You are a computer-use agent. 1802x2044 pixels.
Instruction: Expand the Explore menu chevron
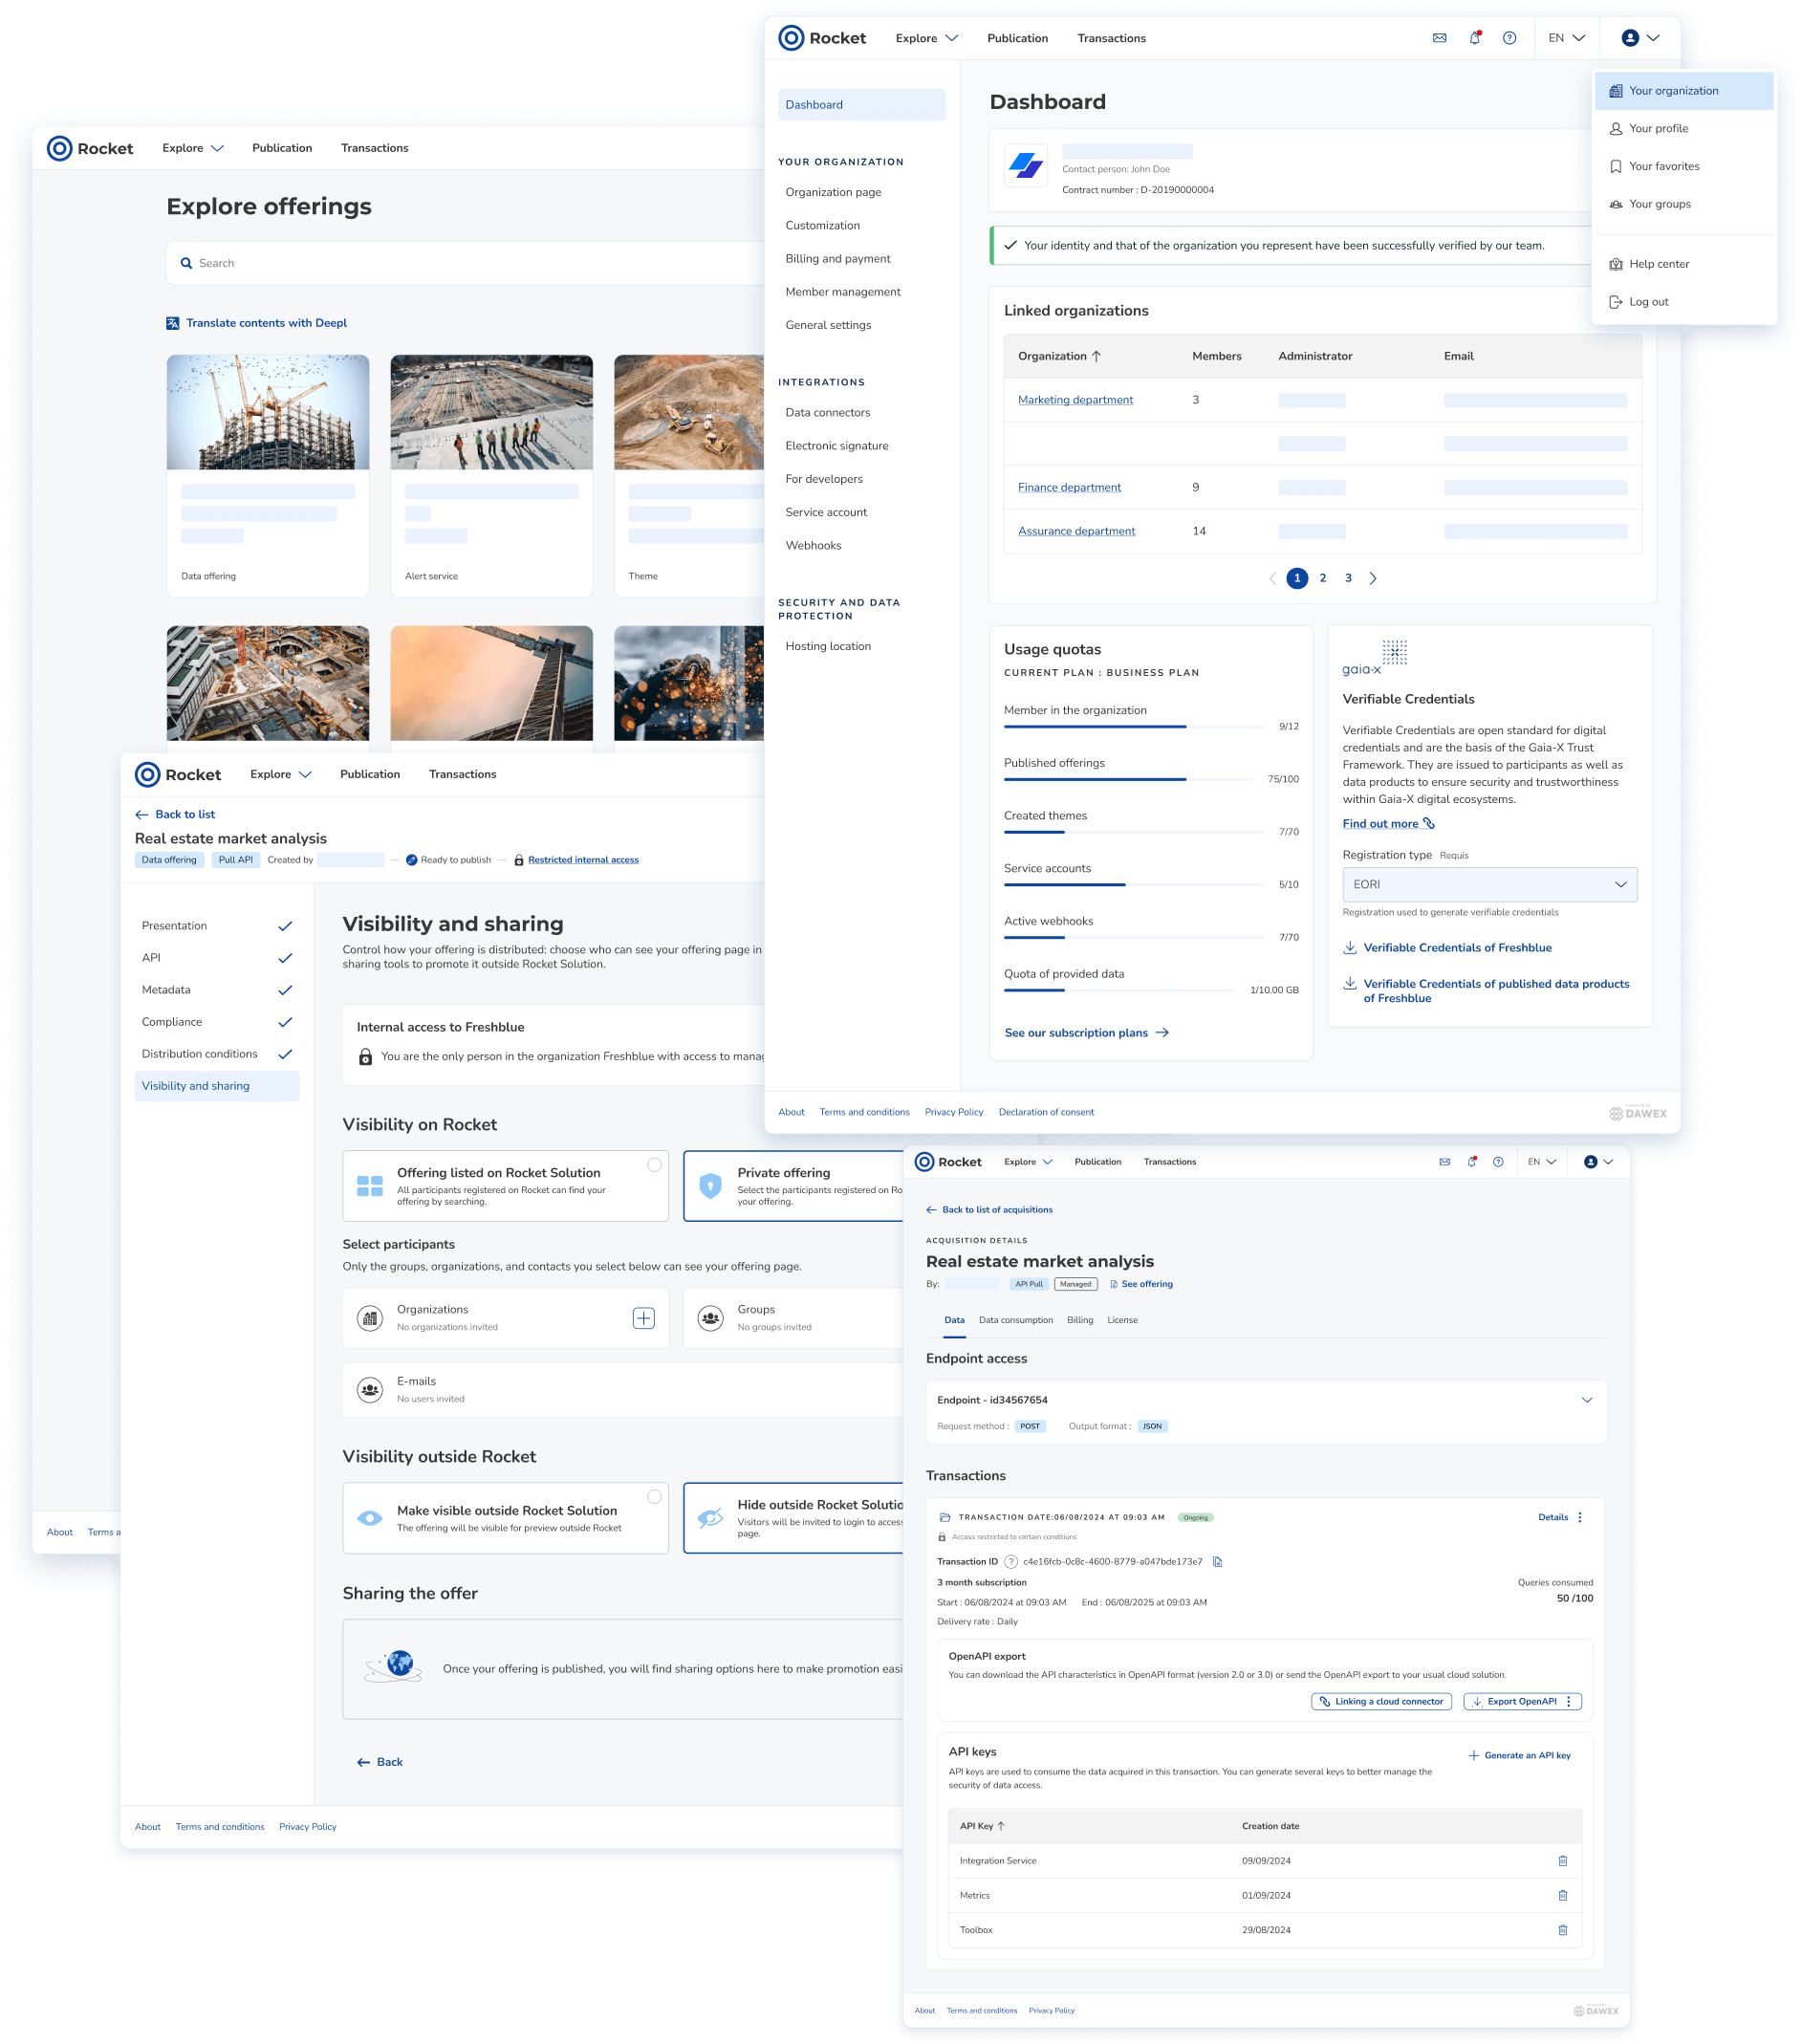click(952, 38)
